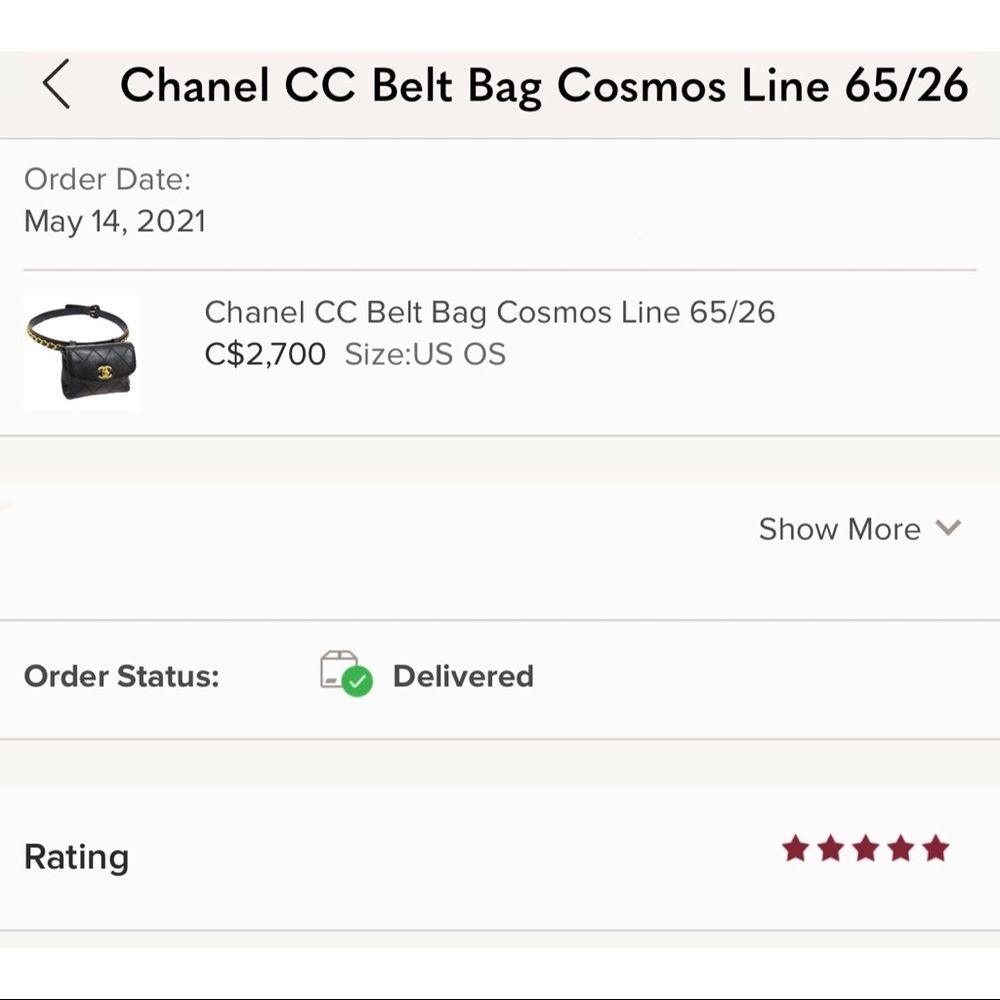Expand details with Show More chevron
This screenshot has height=1000, width=1000.
click(x=947, y=527)
